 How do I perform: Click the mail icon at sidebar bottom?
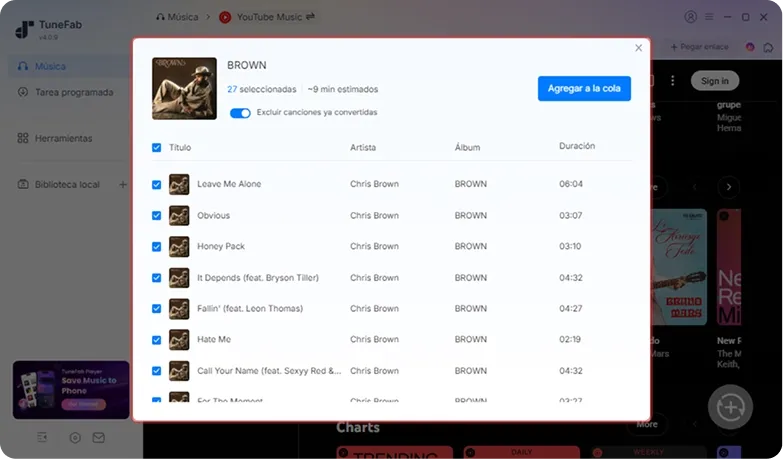click(98, 438)
